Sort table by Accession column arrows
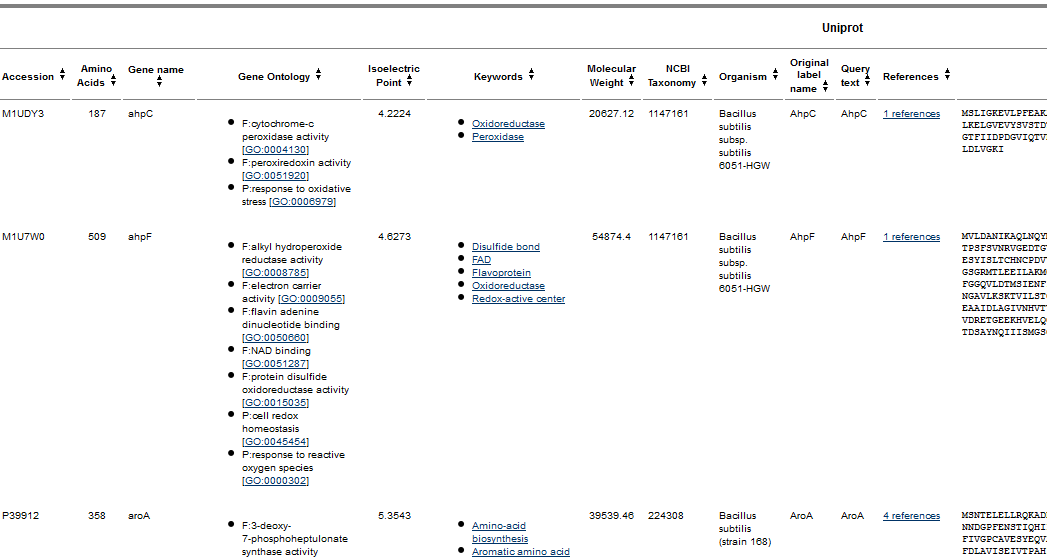This screenshot has width=1047, height=557. (x=62, y=77)
